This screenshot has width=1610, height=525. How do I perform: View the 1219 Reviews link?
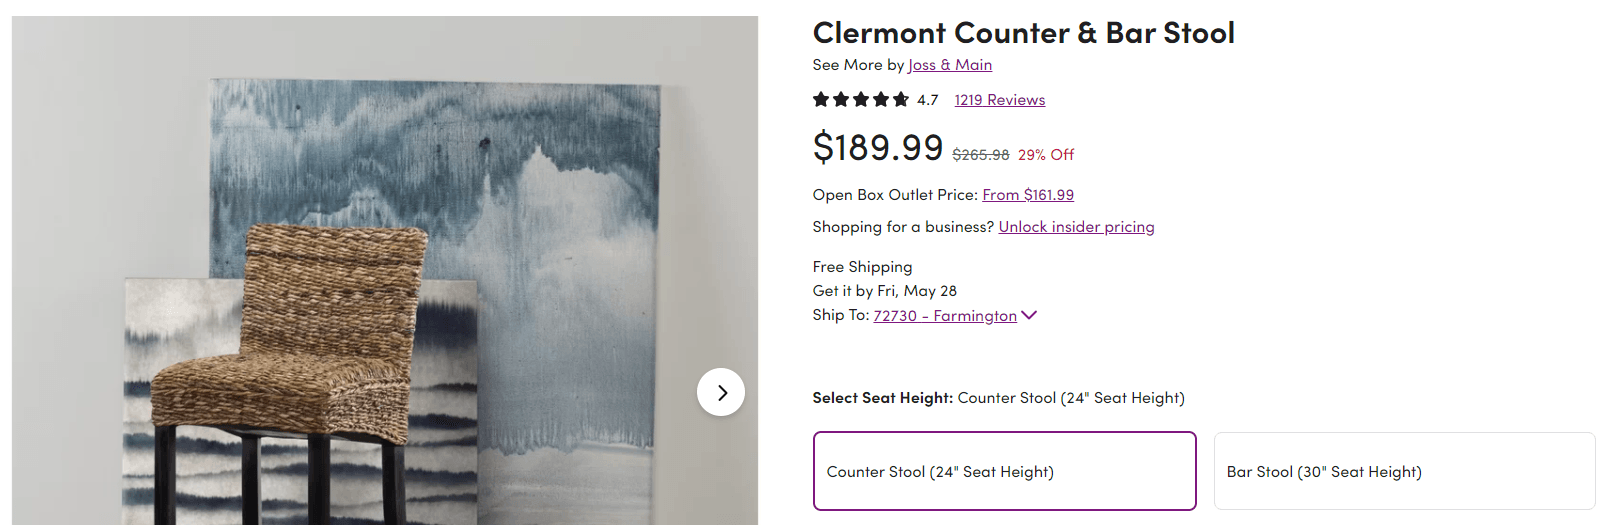[x=1000, y=100]
